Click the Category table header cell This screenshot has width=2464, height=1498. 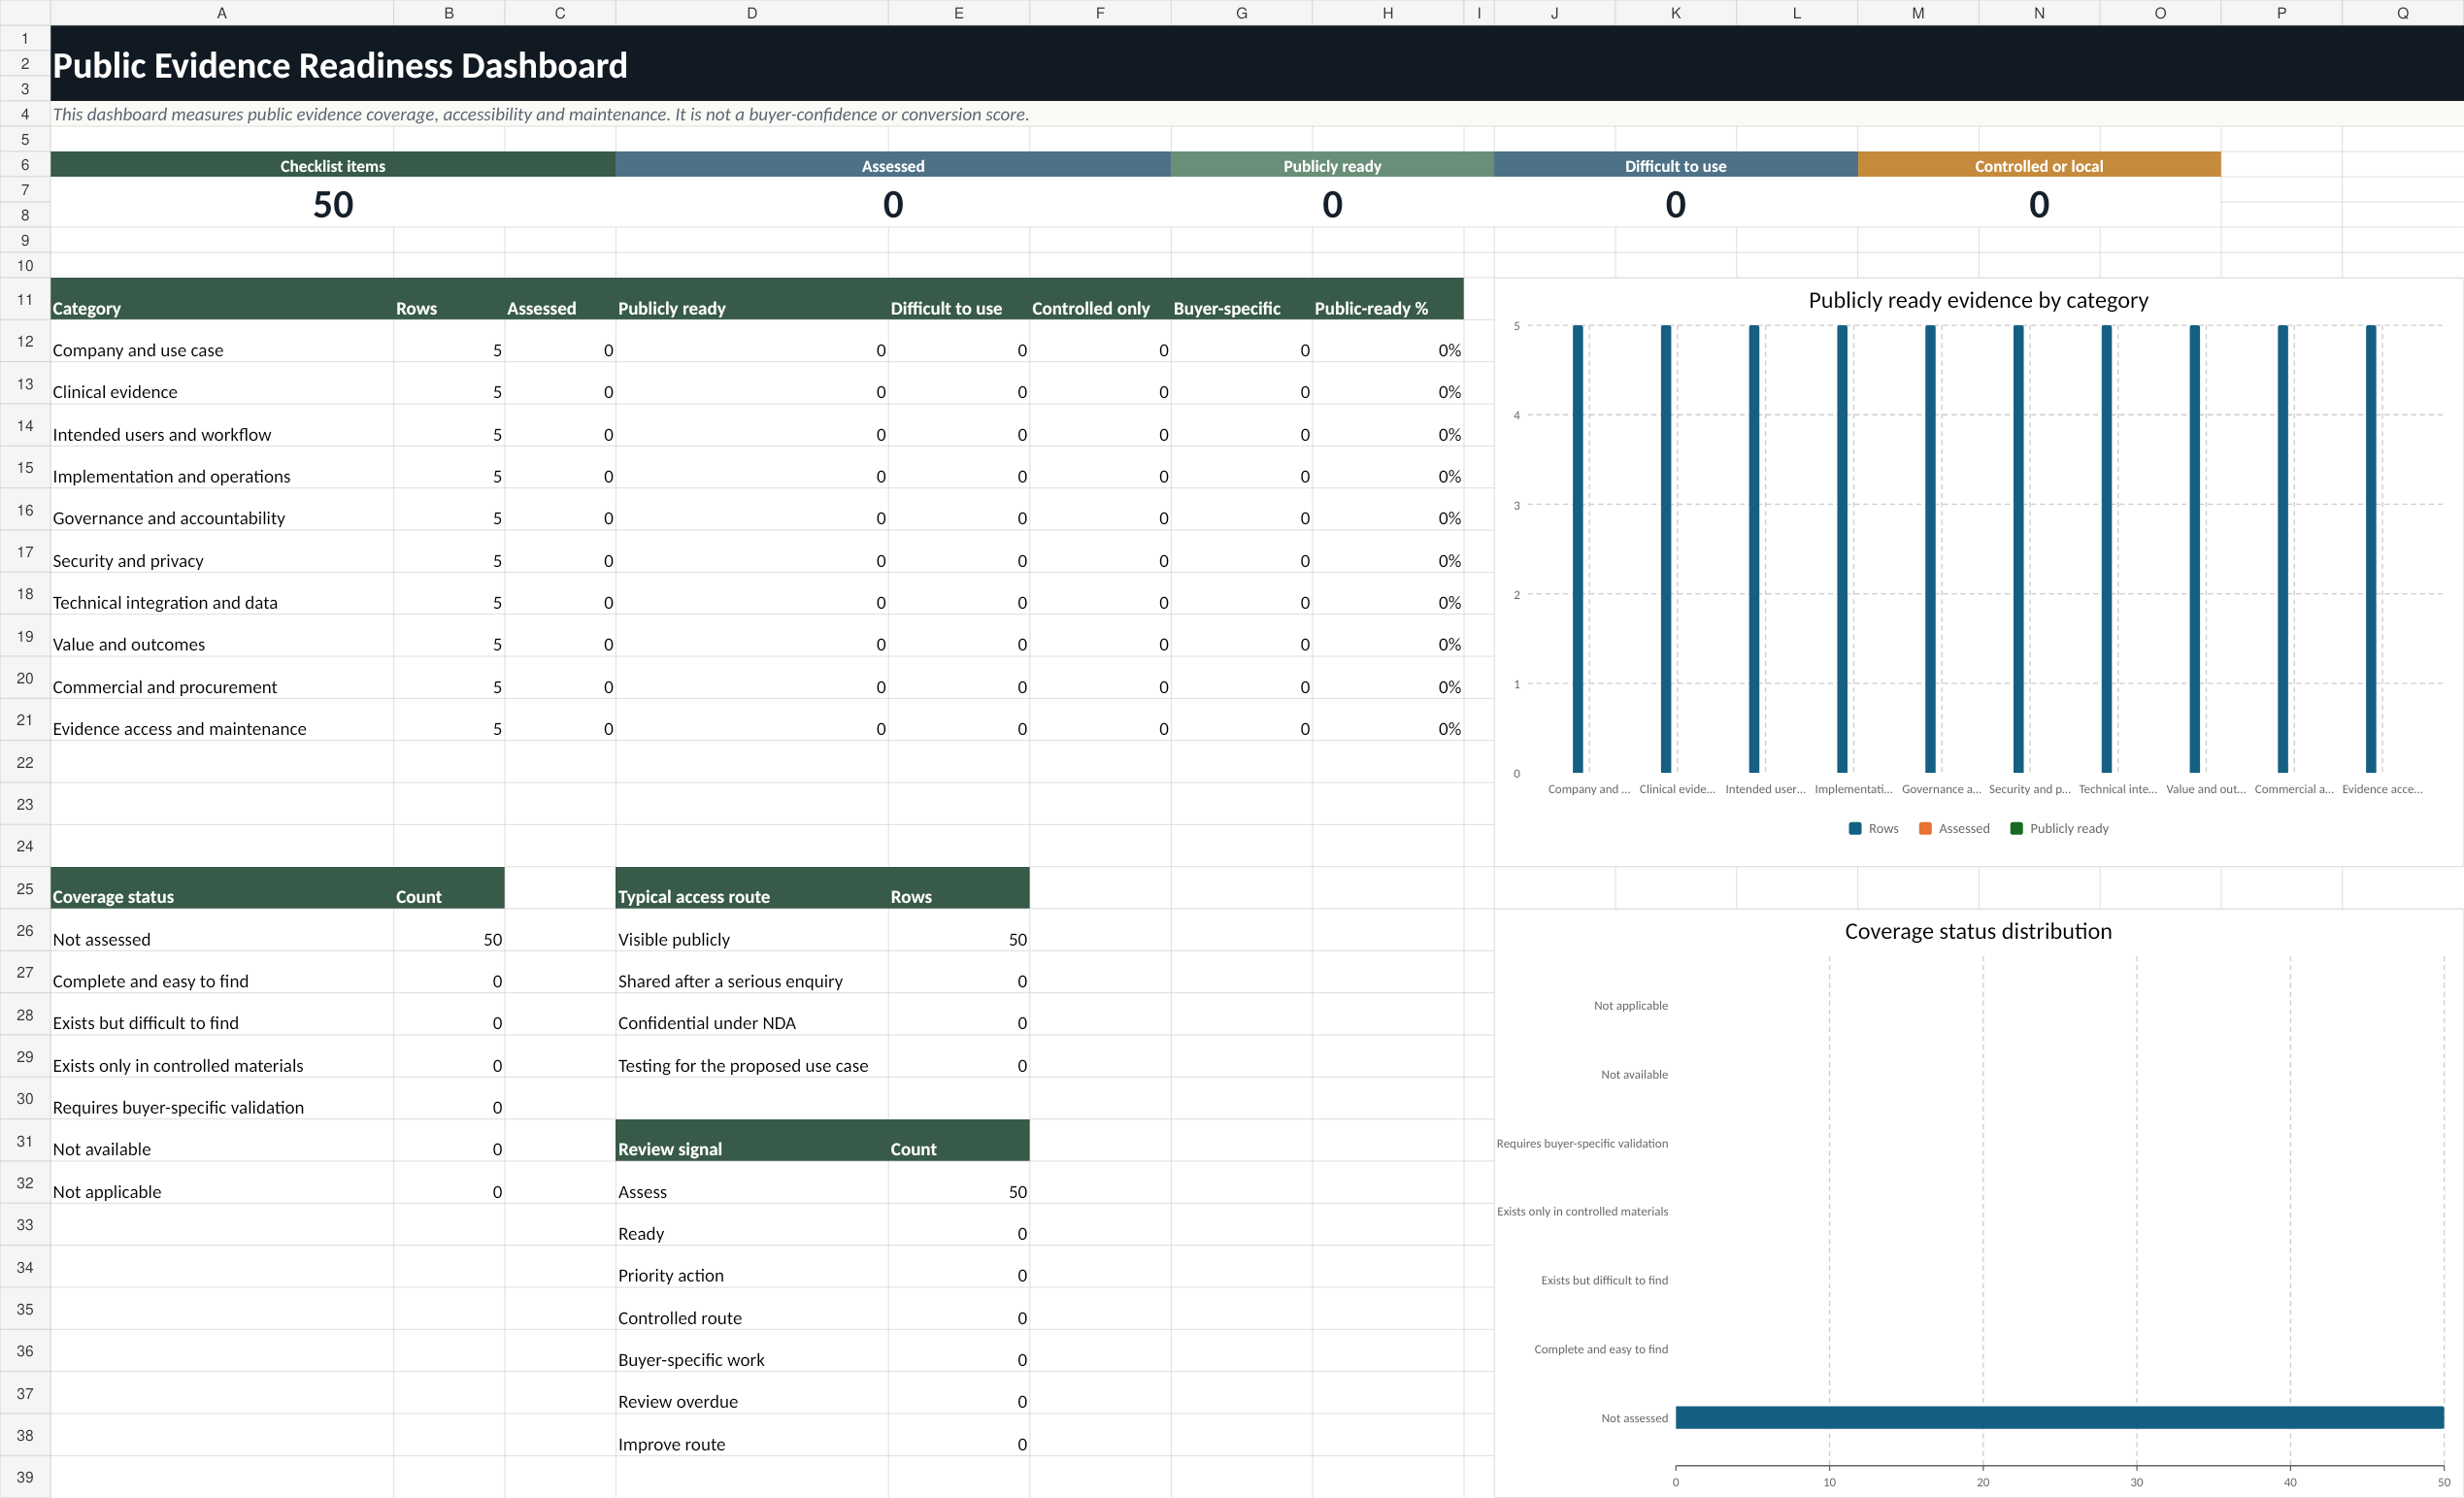pos(222,299)
